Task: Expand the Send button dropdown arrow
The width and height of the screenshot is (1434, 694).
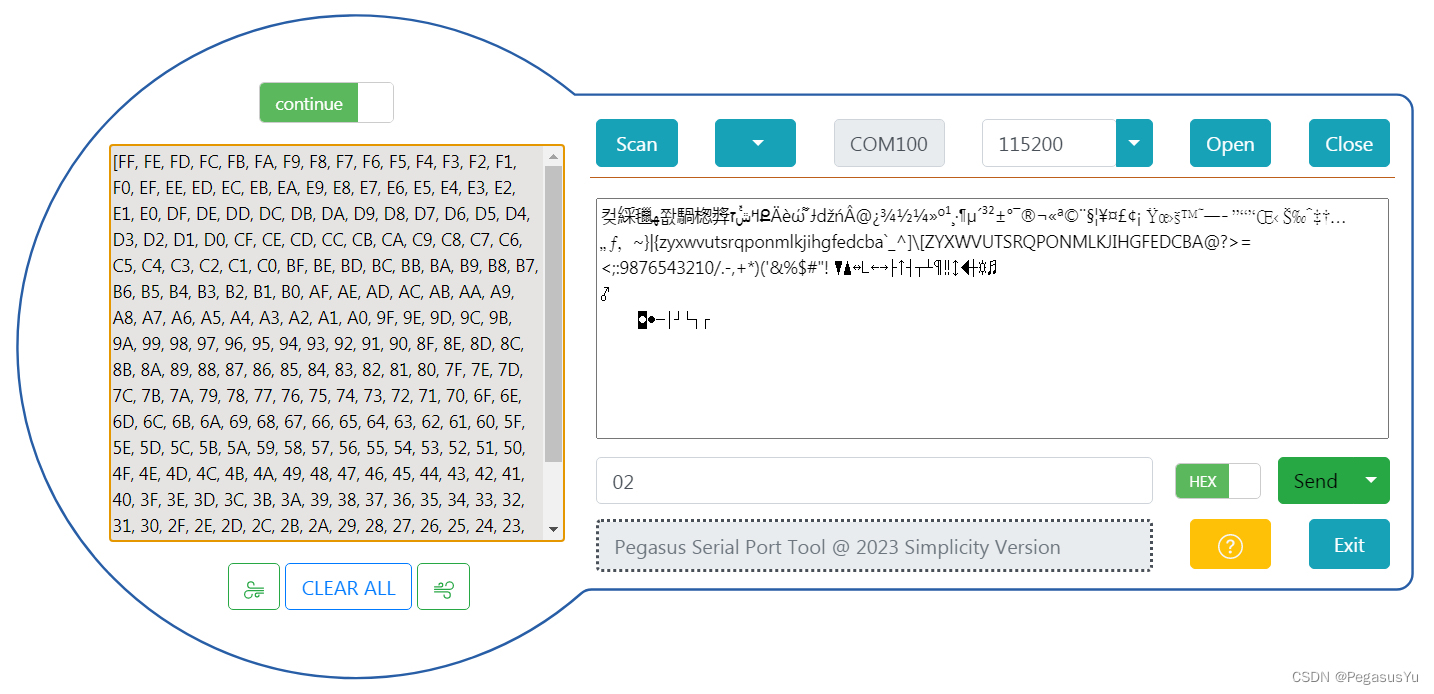Action: (x=1373, y=480)
